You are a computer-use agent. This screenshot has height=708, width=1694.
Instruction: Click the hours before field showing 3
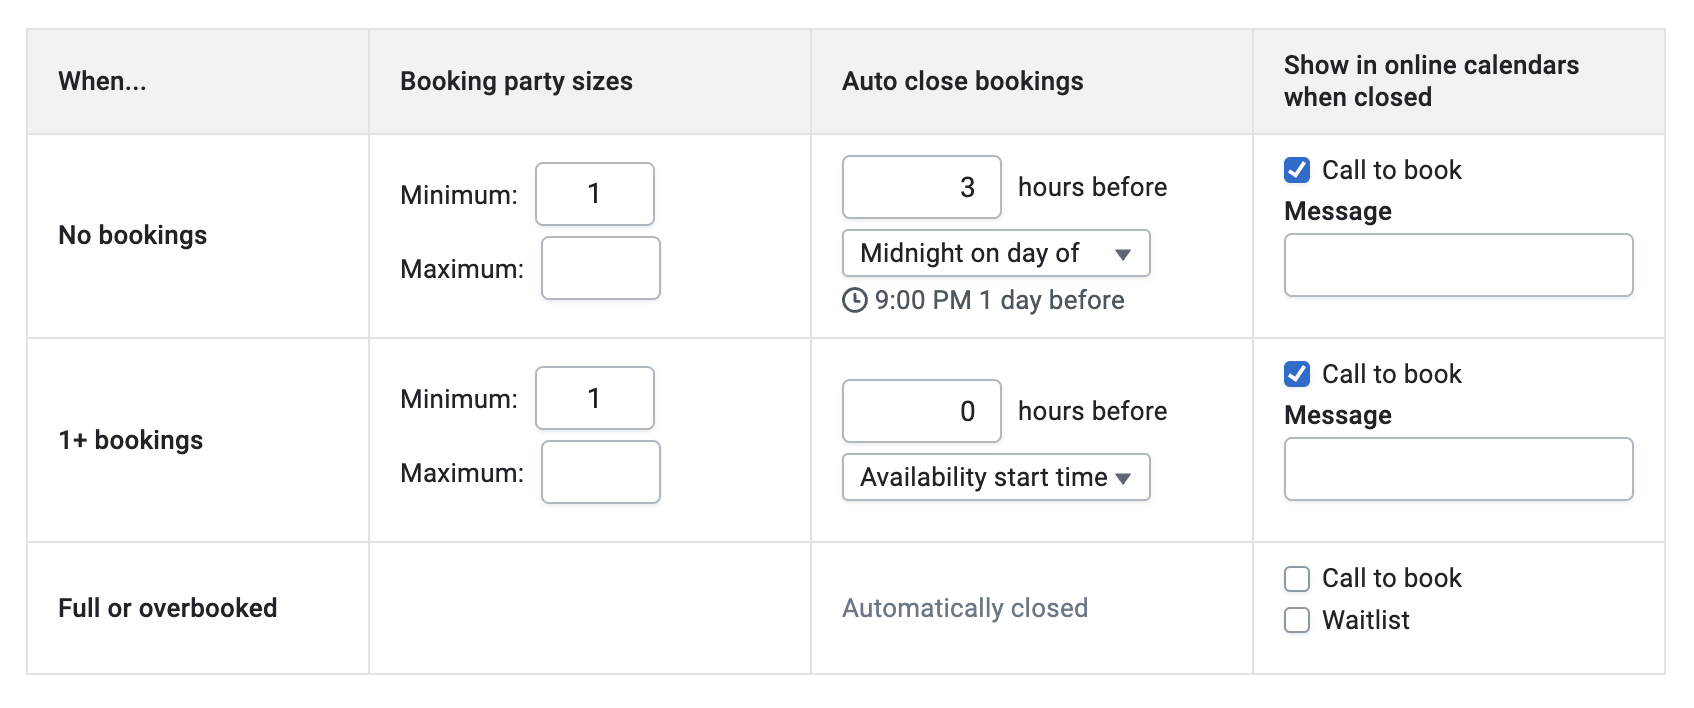[x=922, y=187]
